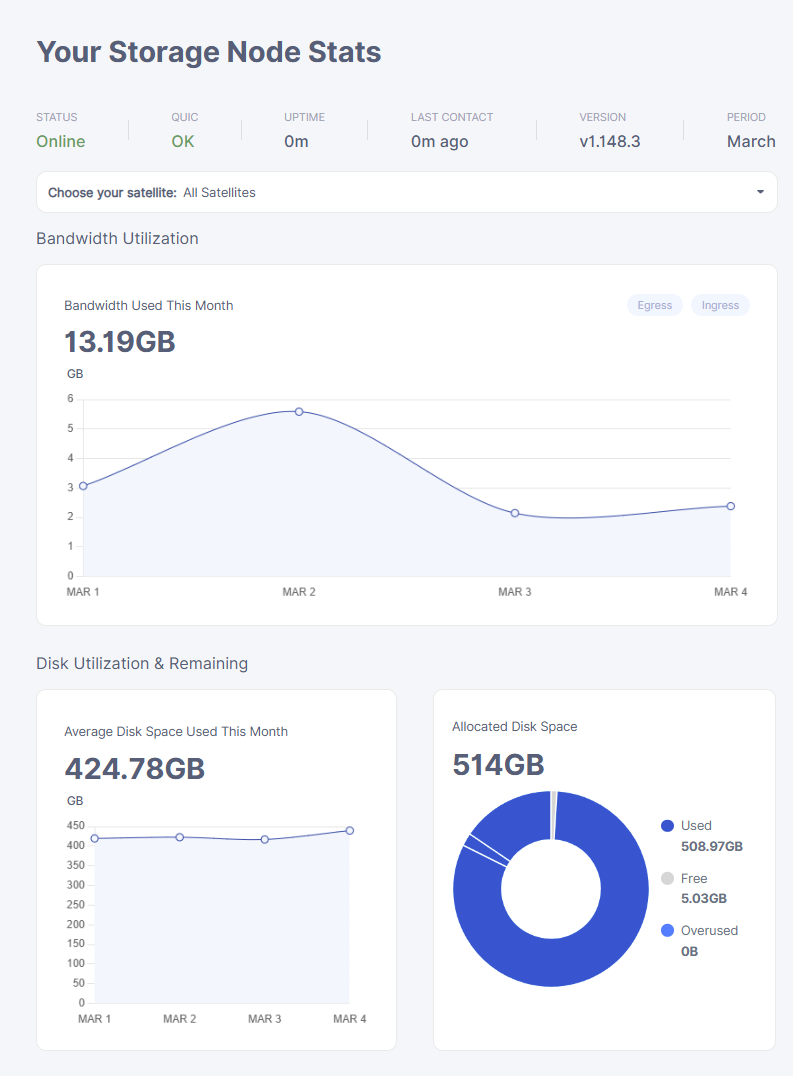Click the light blue Overused legend dot

click(668, 931)
